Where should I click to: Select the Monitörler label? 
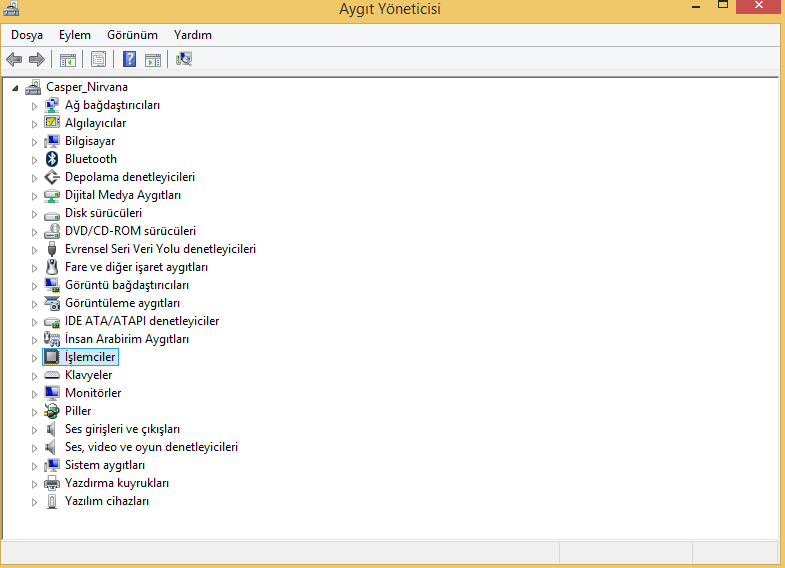pyautogui.click(x=93, y=393)
